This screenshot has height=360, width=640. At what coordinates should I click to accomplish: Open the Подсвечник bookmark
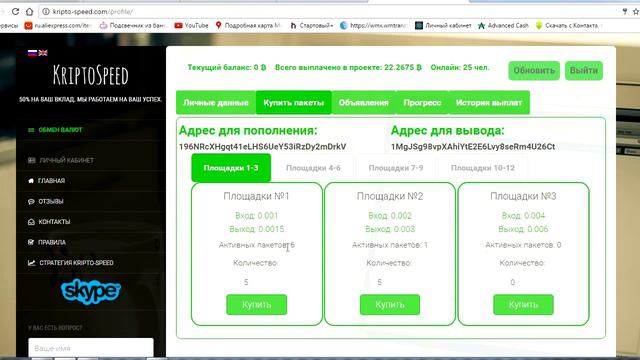[x=133, y=25]
